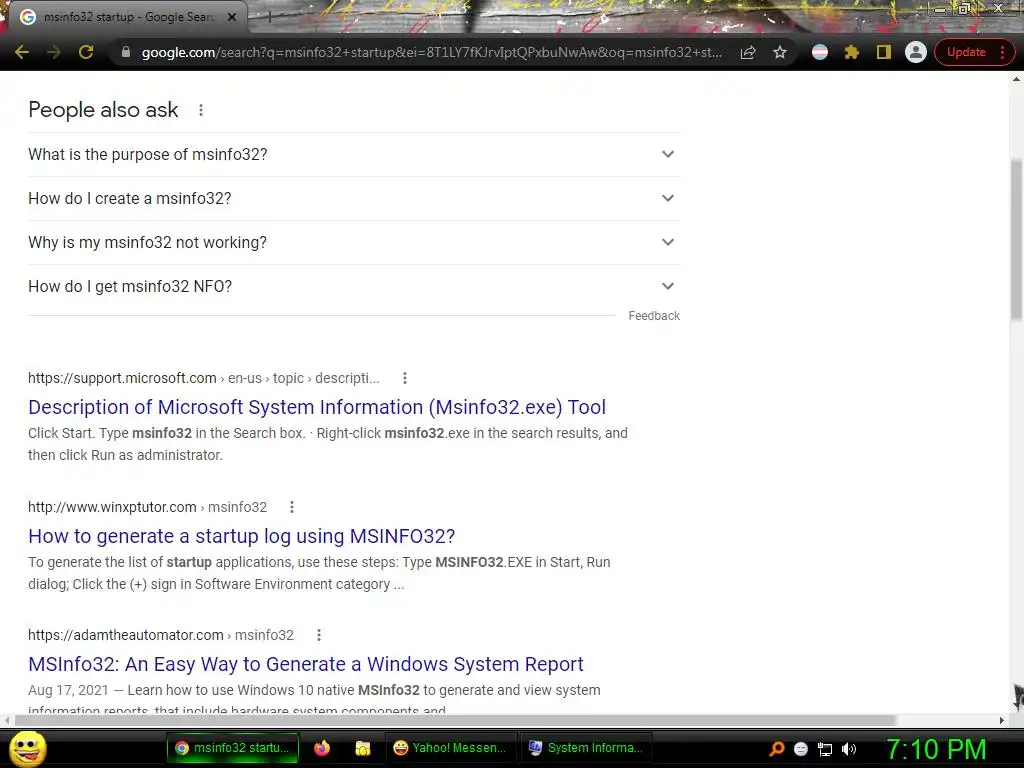Click the vertical scrollbar thumb
1024x768 pixels.
click(1016, 239)
